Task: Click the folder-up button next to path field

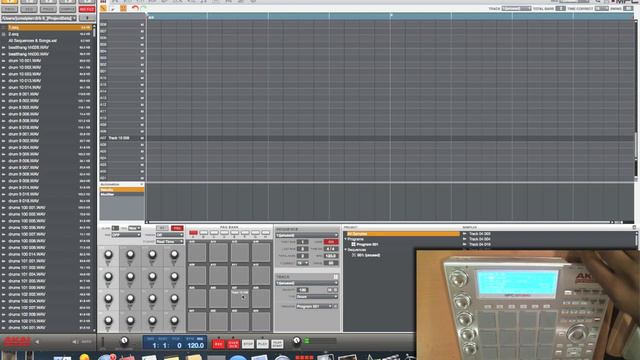Action: click(87, 18)
